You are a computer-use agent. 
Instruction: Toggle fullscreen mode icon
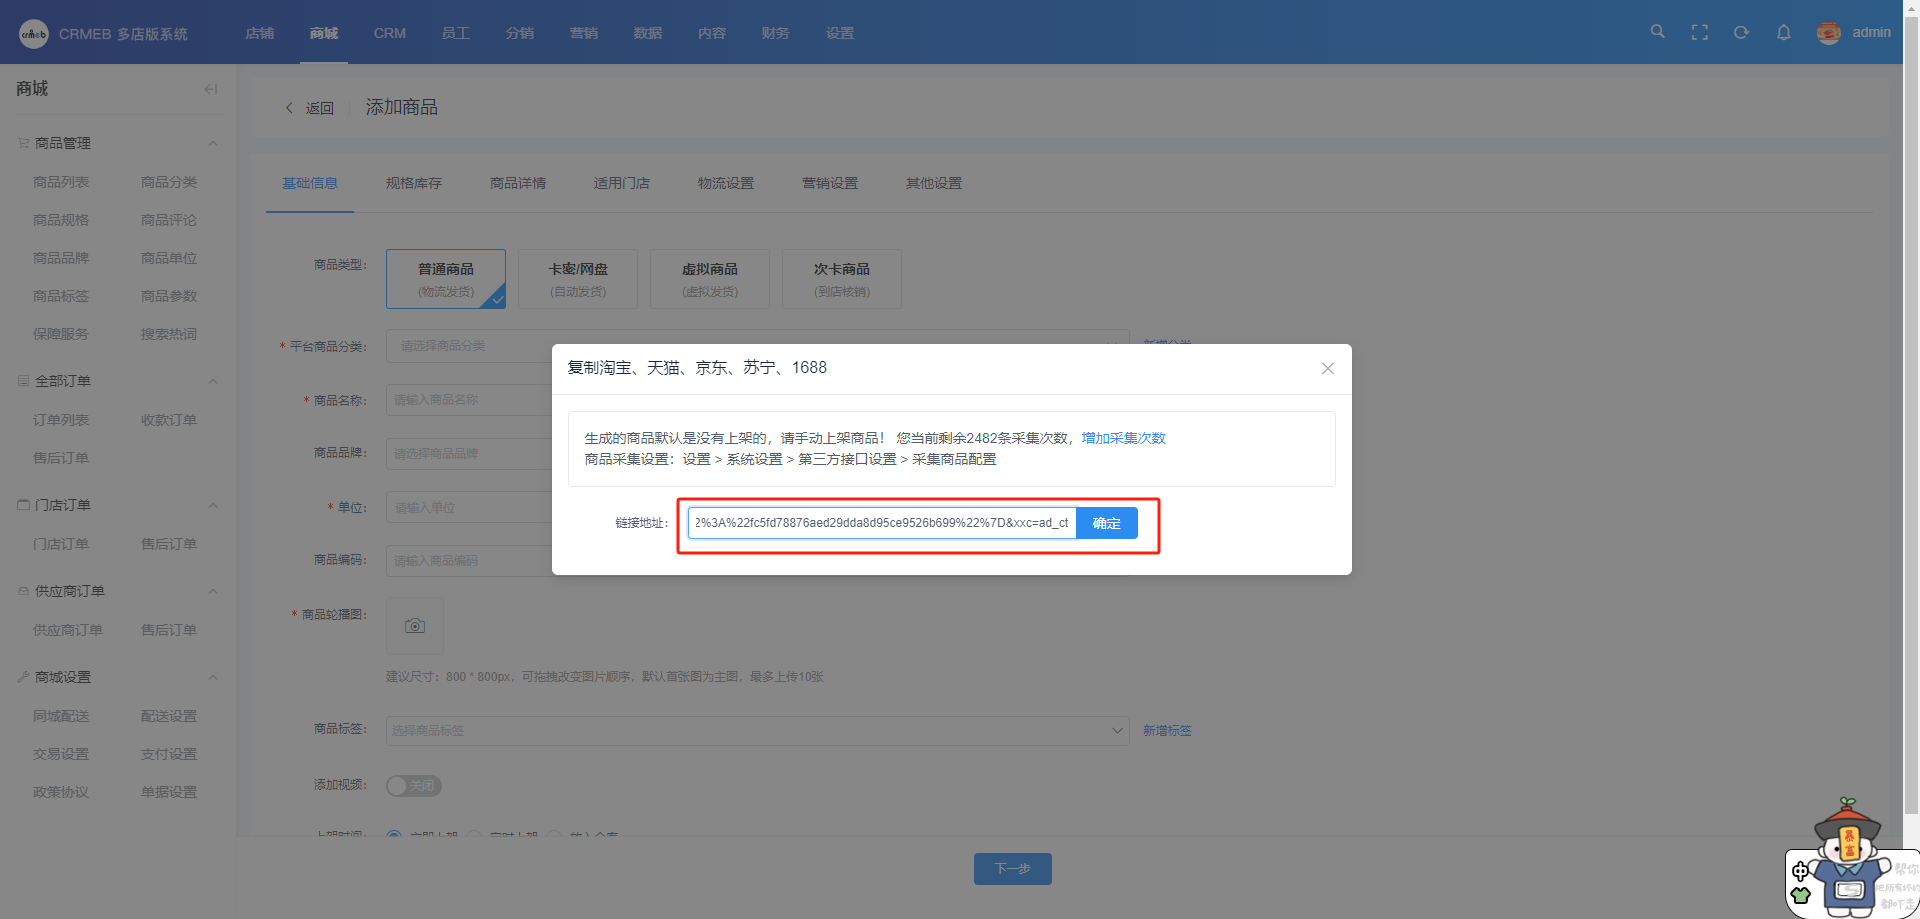(1699, 32)
